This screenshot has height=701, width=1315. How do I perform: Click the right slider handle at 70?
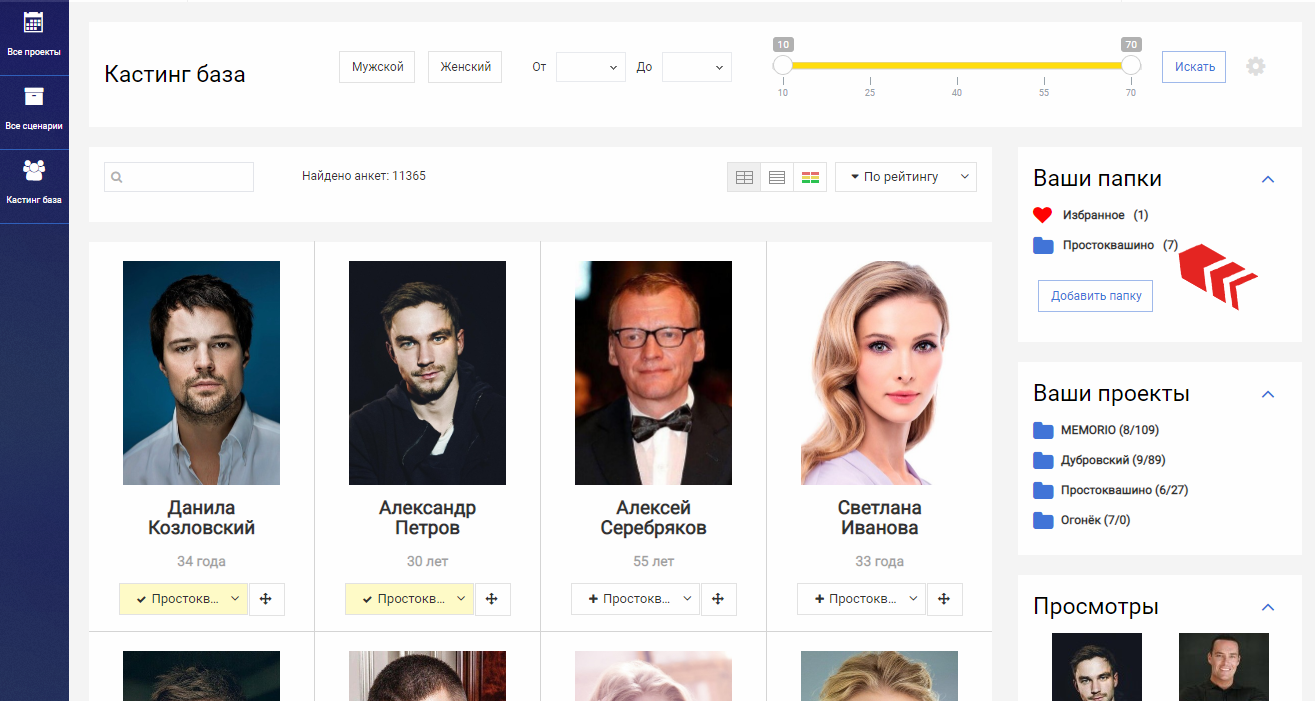1131,65
